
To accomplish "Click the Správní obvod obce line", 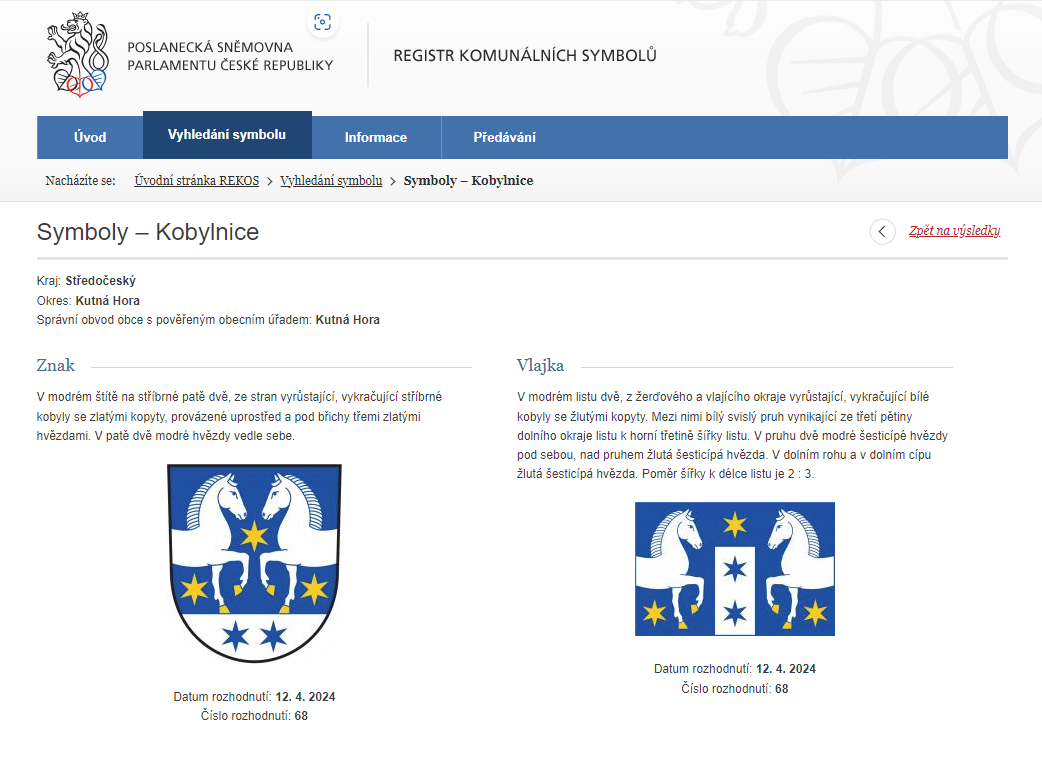I will [208, 320].
